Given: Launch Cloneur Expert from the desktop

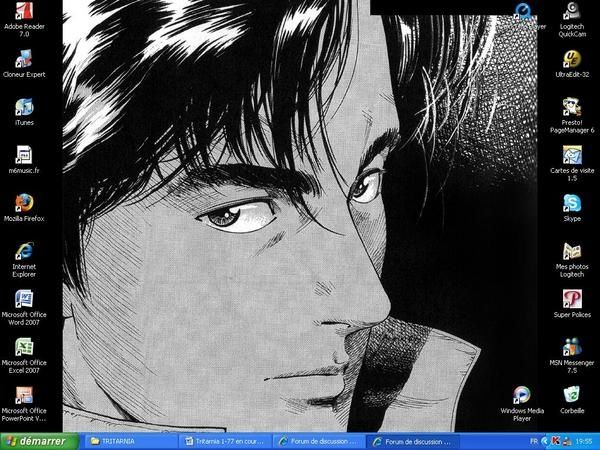Looking at the screenshot, I should (x=24, y=64).
